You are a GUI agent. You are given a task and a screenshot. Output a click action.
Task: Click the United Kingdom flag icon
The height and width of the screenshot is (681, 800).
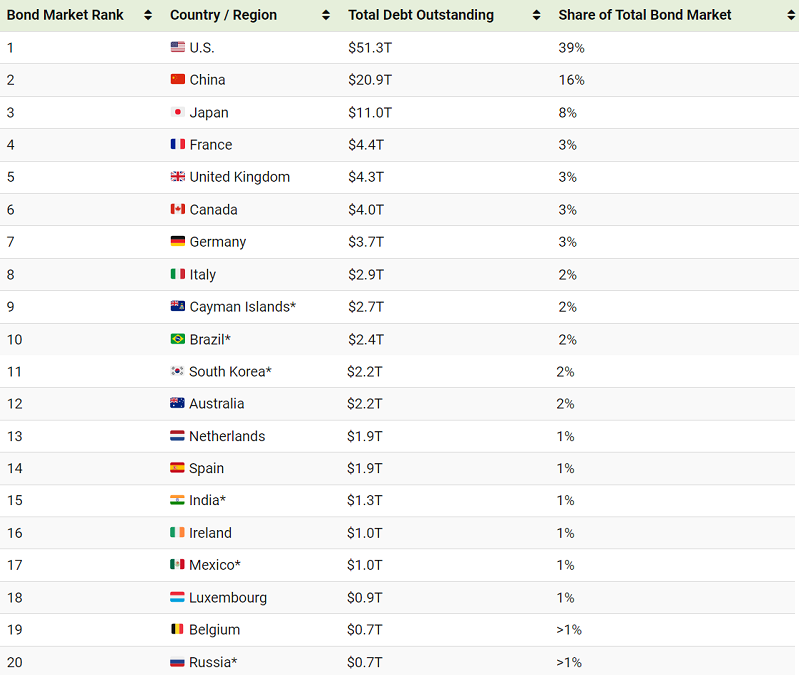point(178,177)
